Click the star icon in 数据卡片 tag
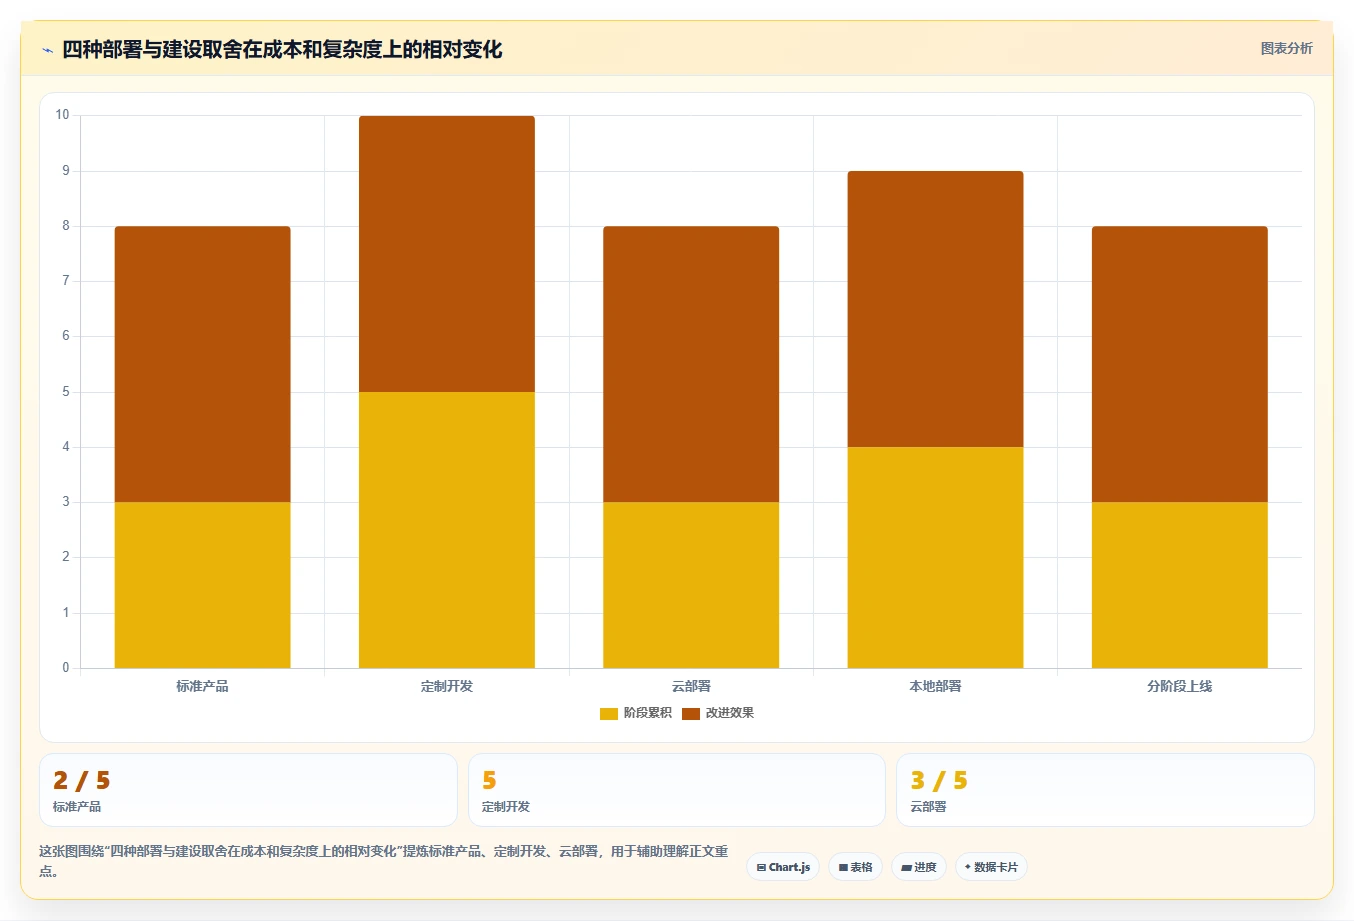Image resolution: width=1354 pixels, height=921 pixels. click(968, 867)
